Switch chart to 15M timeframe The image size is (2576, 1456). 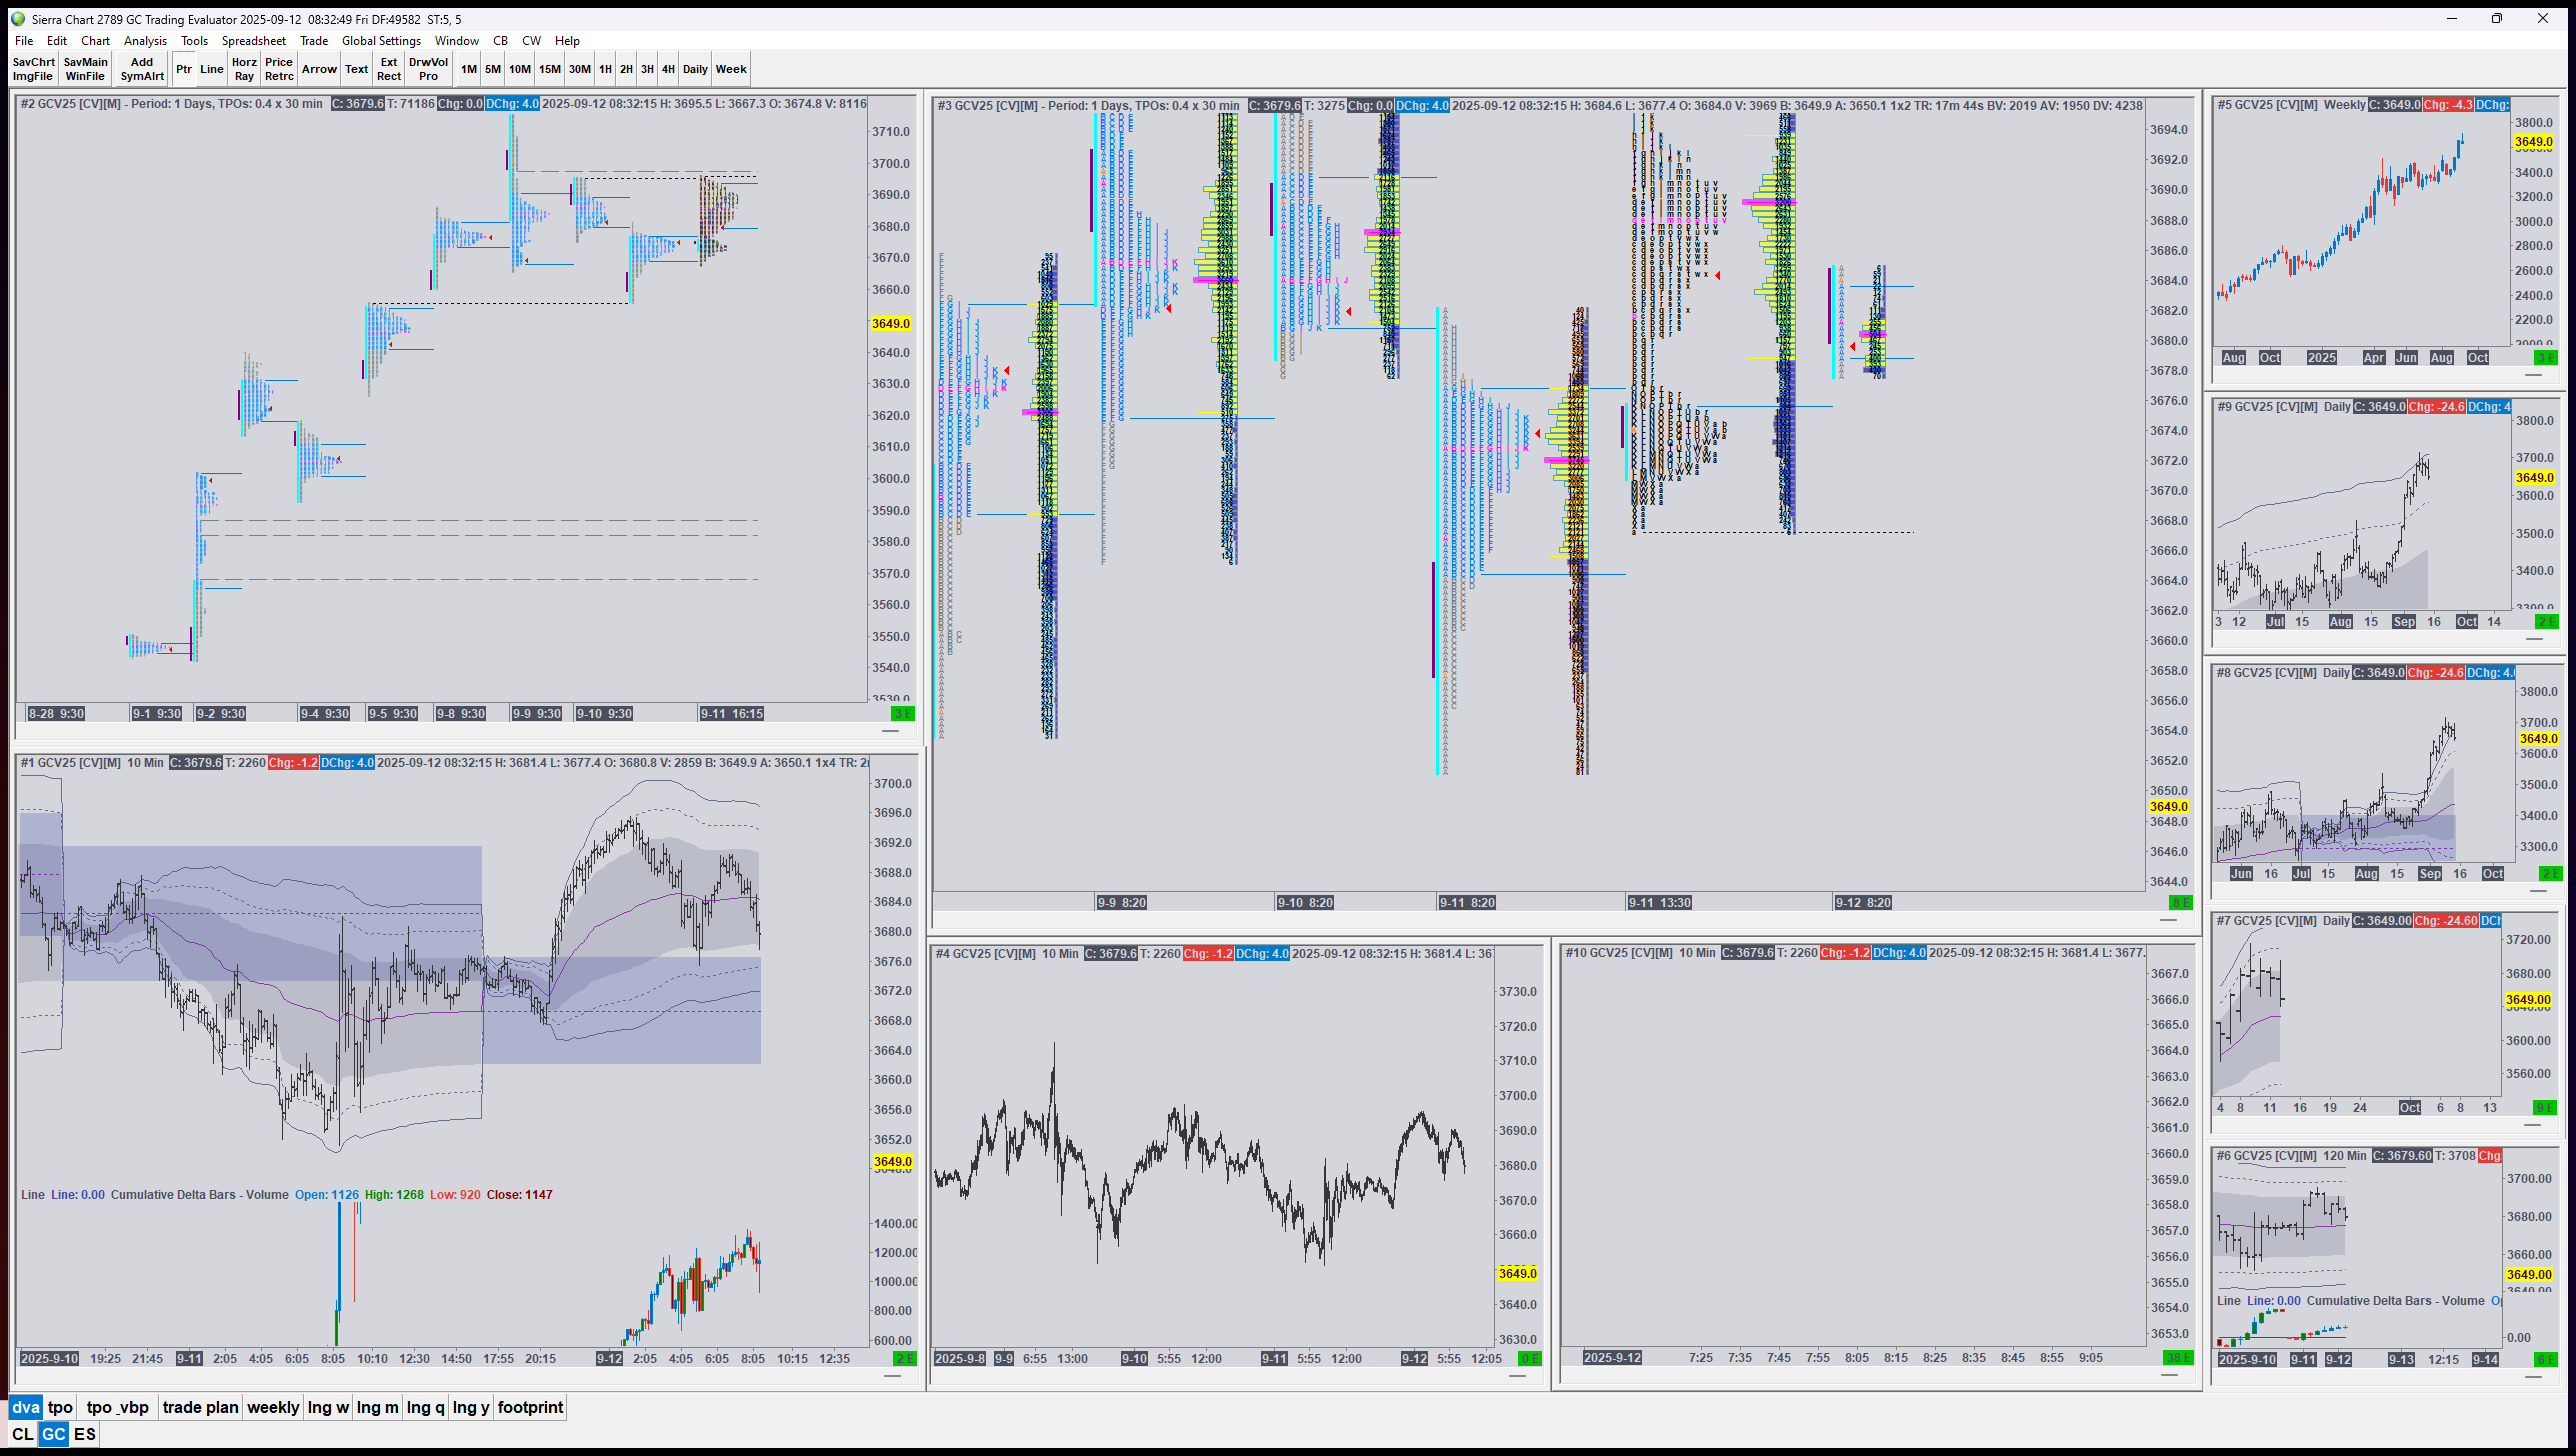pos(550,69)
